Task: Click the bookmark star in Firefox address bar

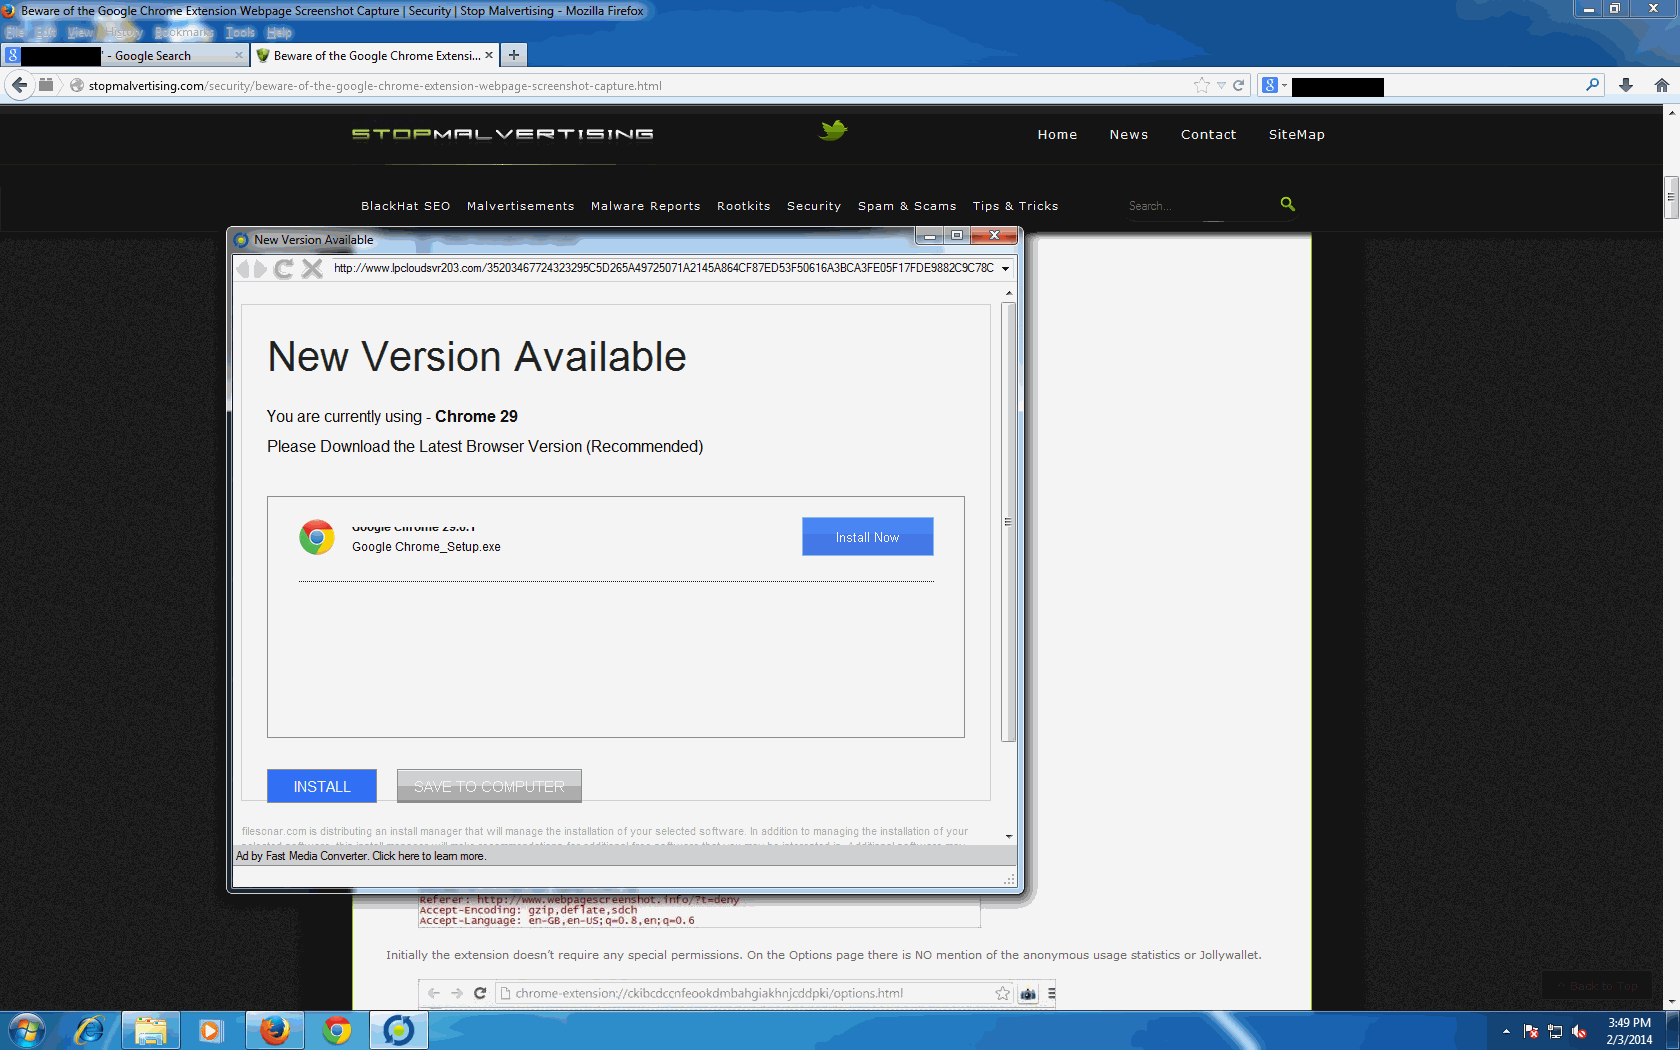Action: pos(1202,86)
